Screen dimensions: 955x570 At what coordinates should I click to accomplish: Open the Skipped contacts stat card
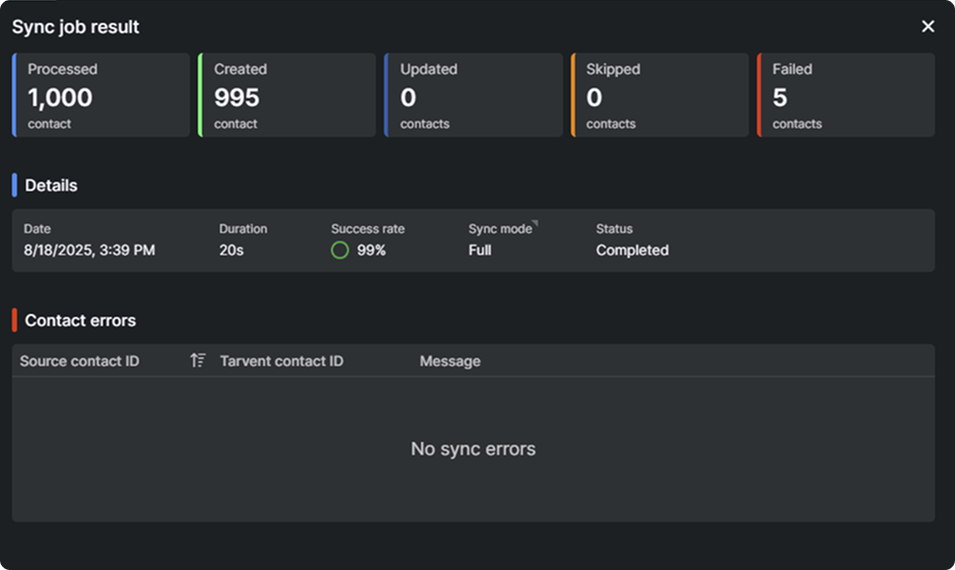pos(660,95)
